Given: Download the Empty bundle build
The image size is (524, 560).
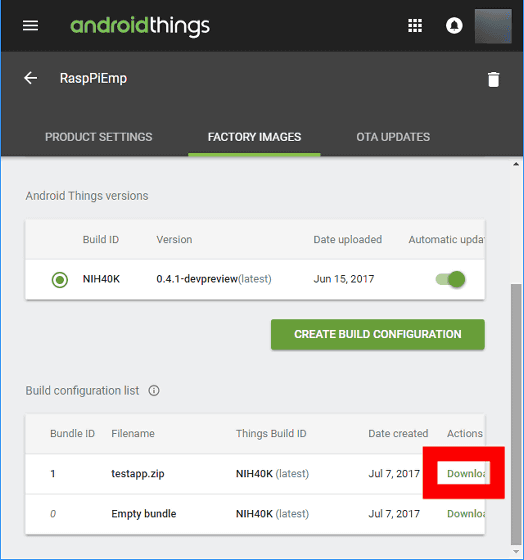Looking at the screenshot, I should click(x=466, y=514).
